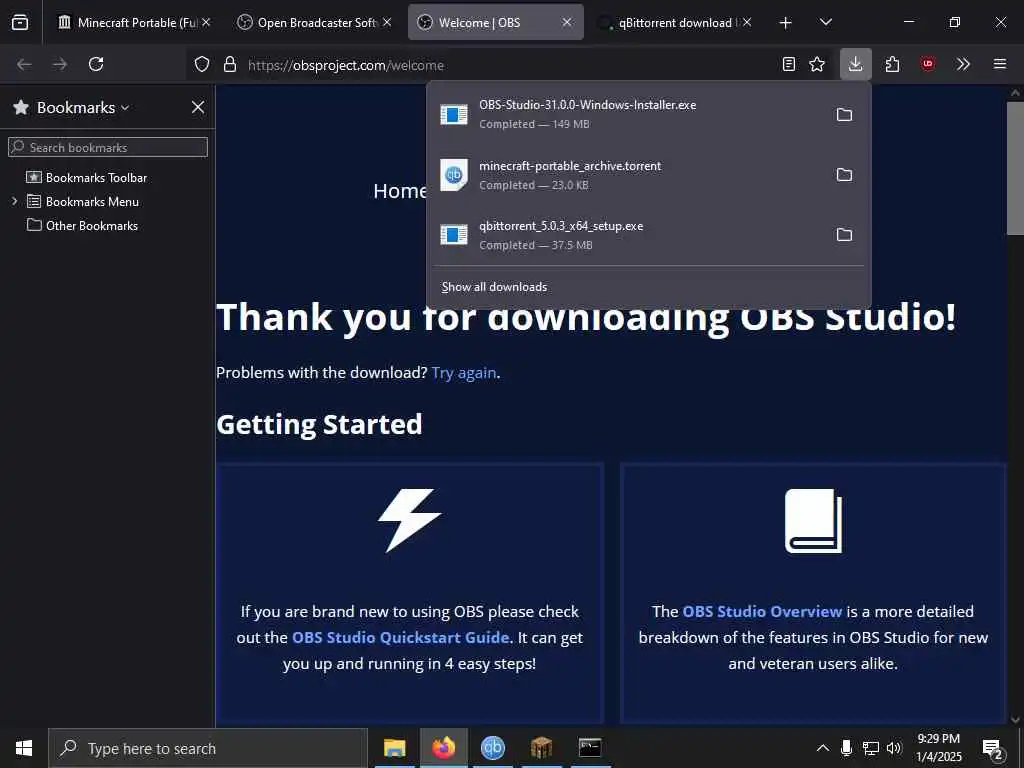Open qBittorrent from the taskbar
Viewport: 1024px width, 768px height.
coord(493,748)
